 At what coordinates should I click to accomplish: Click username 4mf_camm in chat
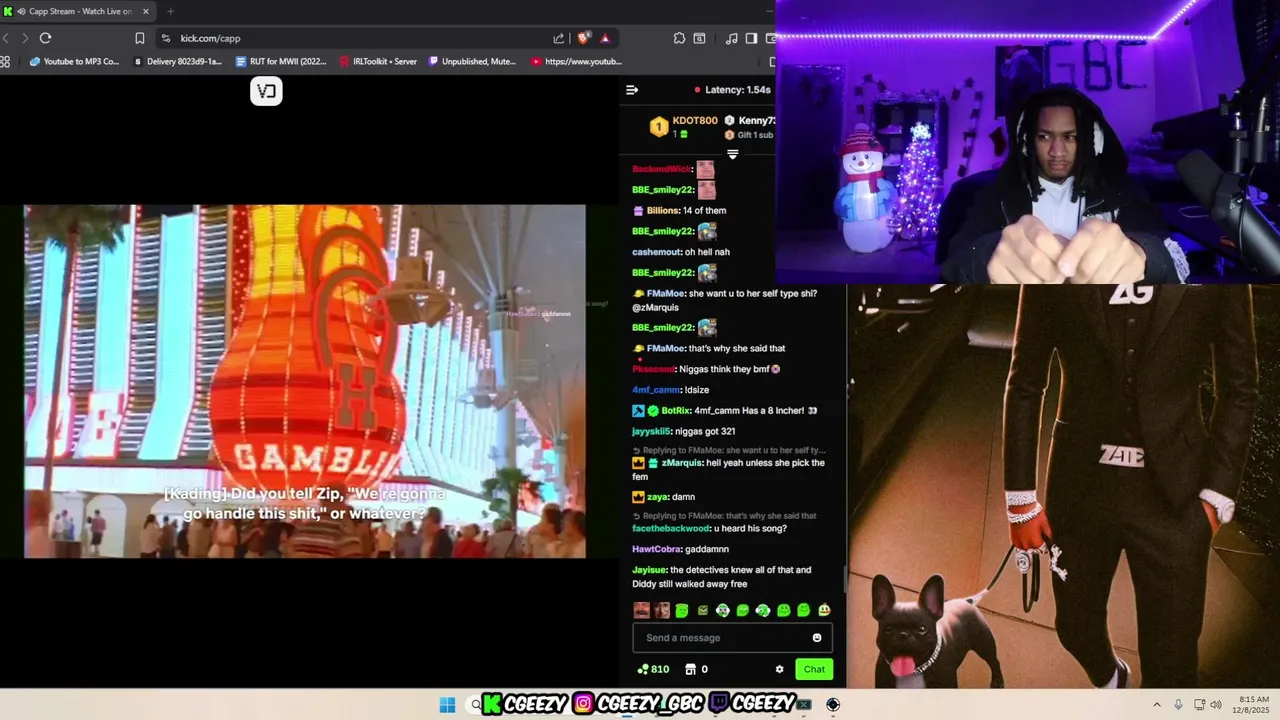pyautogui.click(x=656, y=390)
